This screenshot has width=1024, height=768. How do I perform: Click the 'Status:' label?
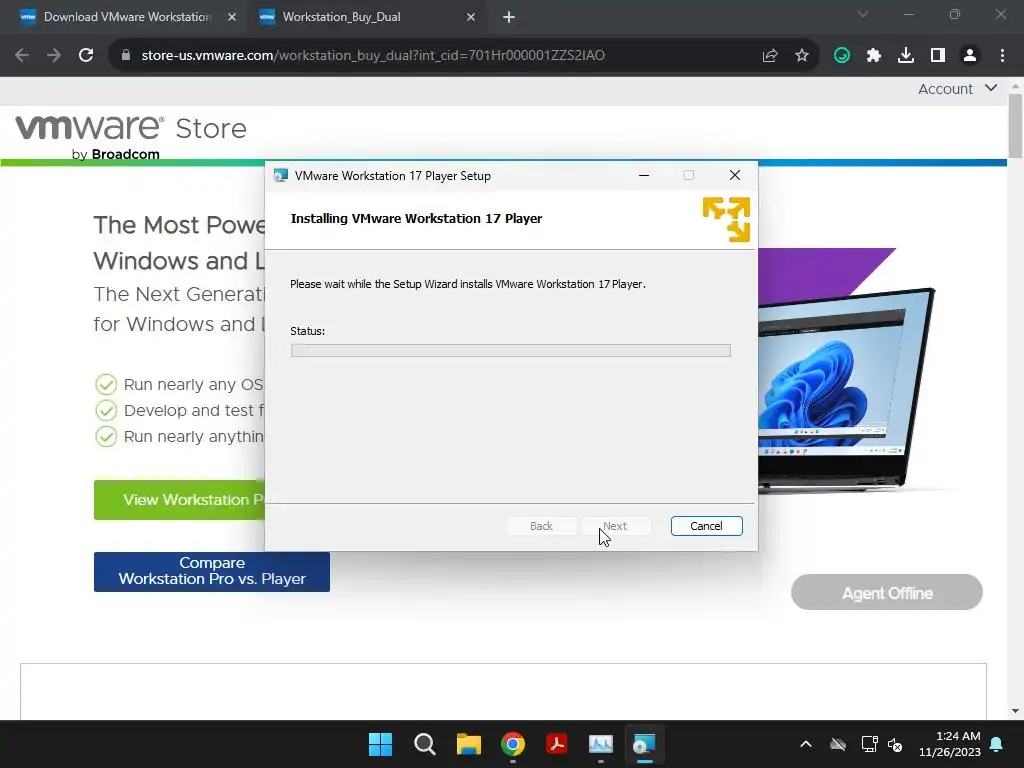click(308, 331)
